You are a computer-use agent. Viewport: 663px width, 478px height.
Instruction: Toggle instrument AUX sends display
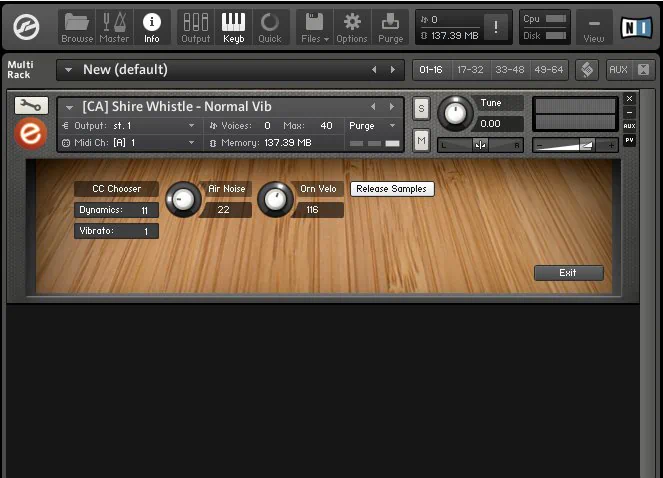coord(629,126)
